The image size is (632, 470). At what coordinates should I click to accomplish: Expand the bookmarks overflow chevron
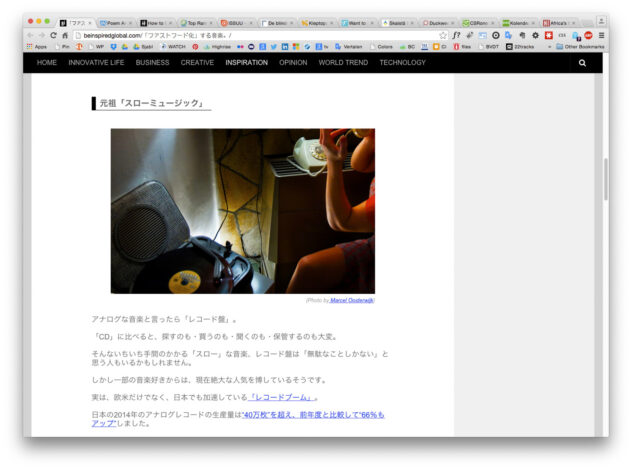click(x=548, y=47)
